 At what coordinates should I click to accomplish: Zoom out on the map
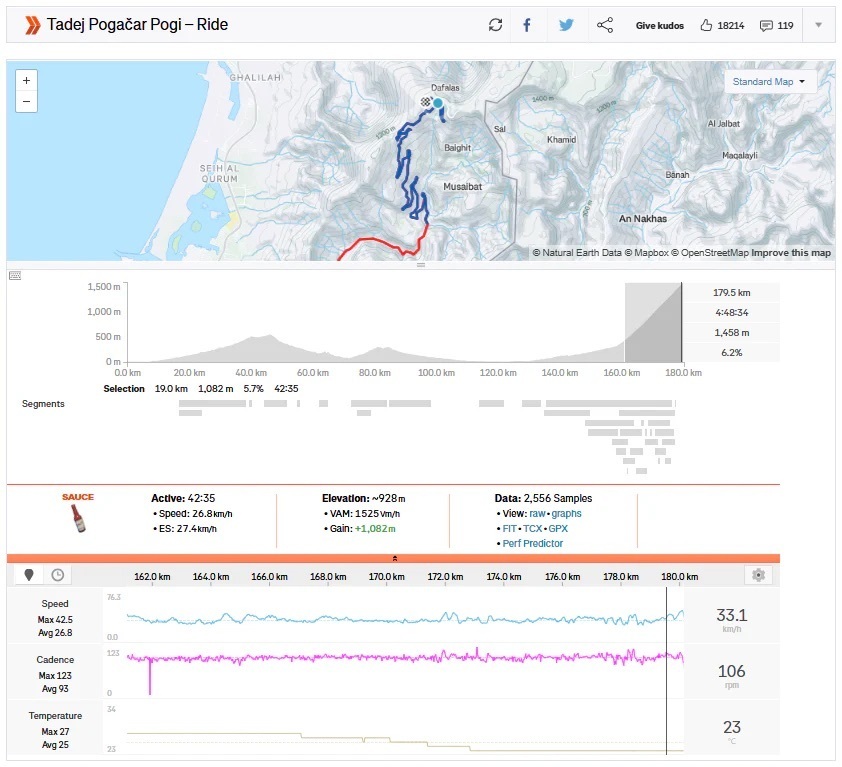[26, 102]
